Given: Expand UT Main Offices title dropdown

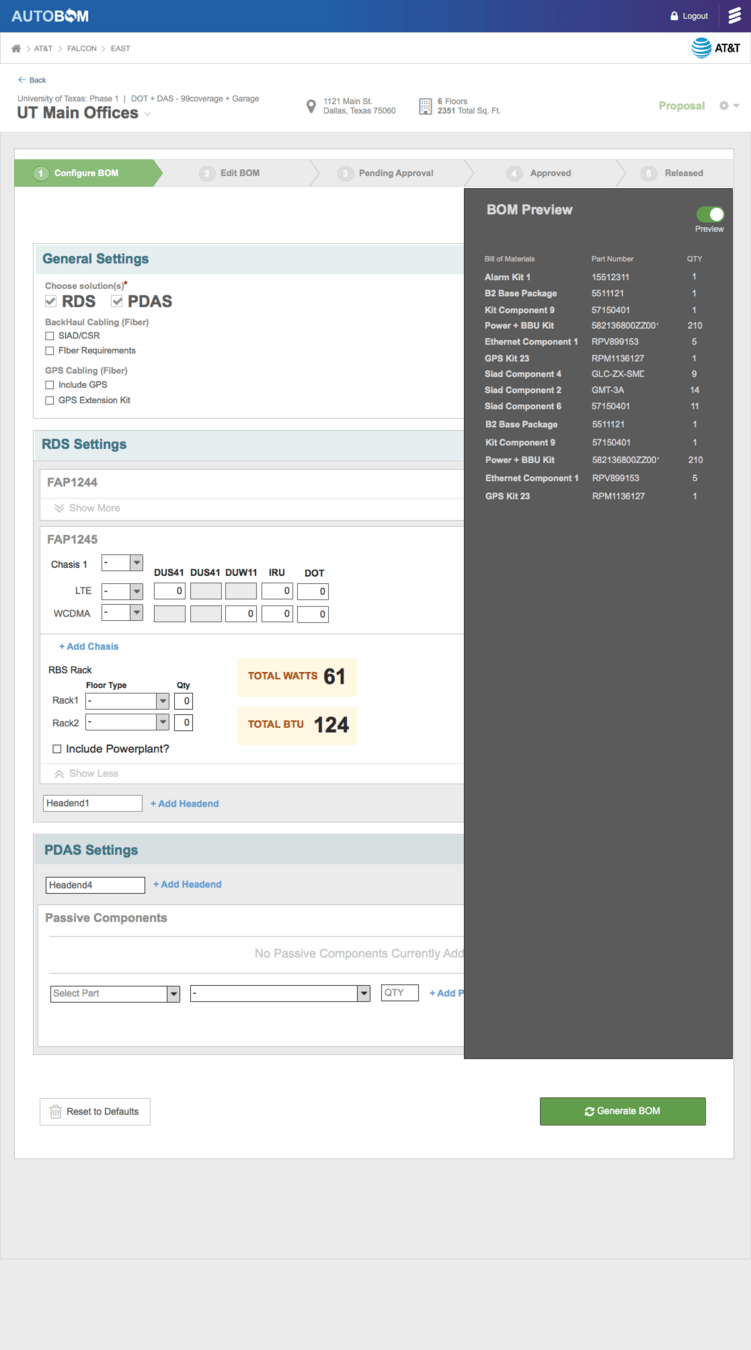Looking at the screenshot, I should pyautogui.click(x=148, y=114).
